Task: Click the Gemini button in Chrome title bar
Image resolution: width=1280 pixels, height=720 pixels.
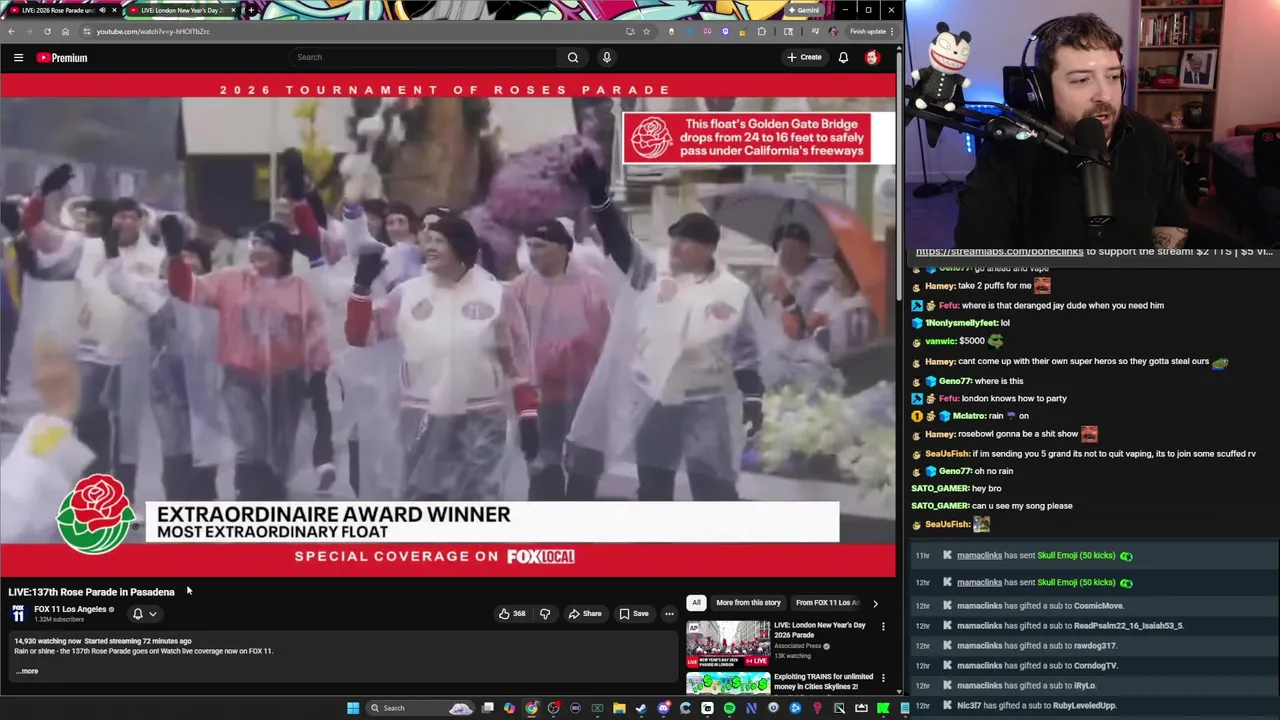Action: [x=803, y=10]
